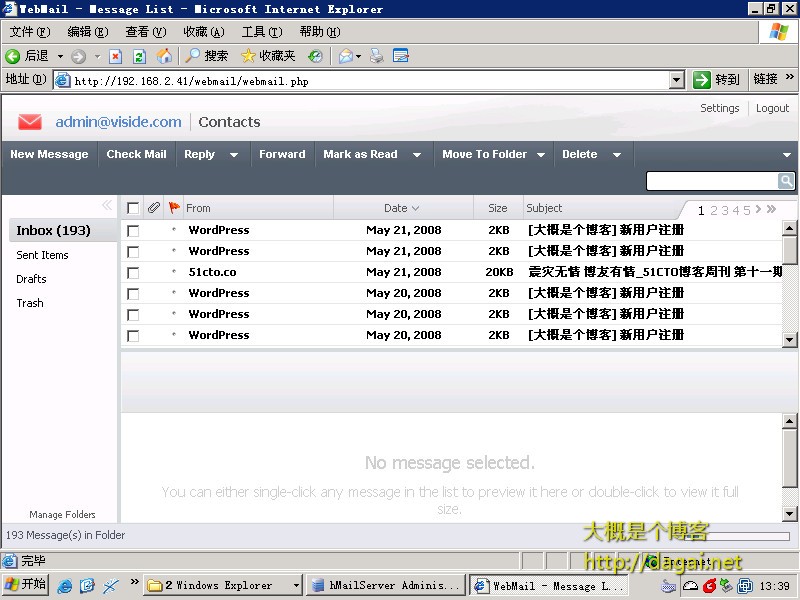Click the webmail search input field
The height and width of the screenshot is (600, 800).
click(711, 181)
